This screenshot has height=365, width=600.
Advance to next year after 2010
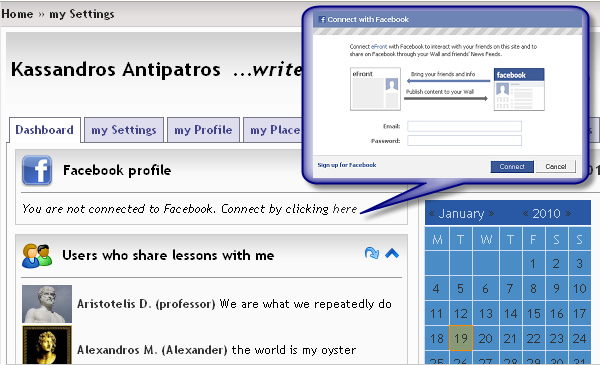coord(568,213)
